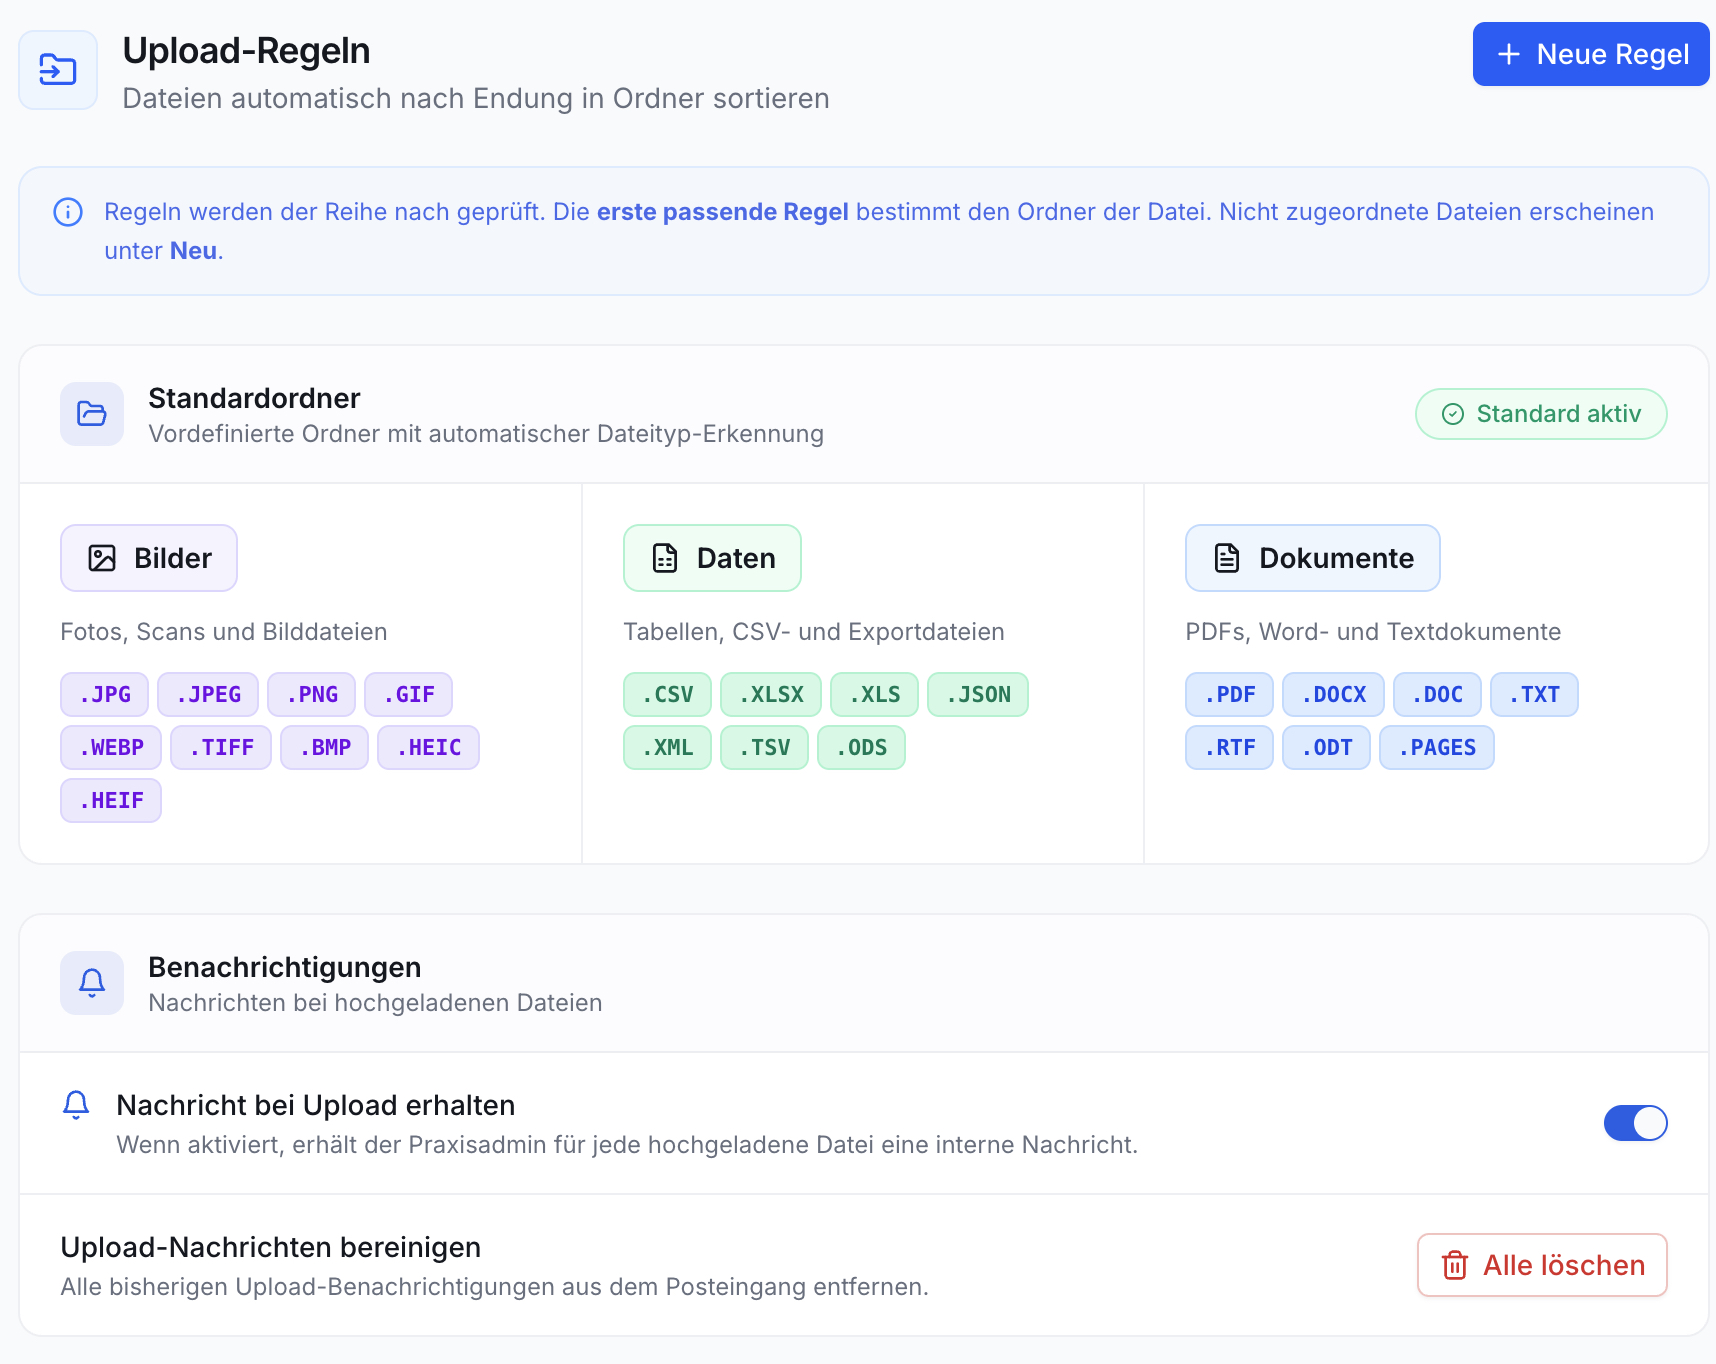Click the bell icon beside Nachricht bei Upload
Image resolution: width=1716 pixels, height=1364 pixels.
pos(76,1105)
